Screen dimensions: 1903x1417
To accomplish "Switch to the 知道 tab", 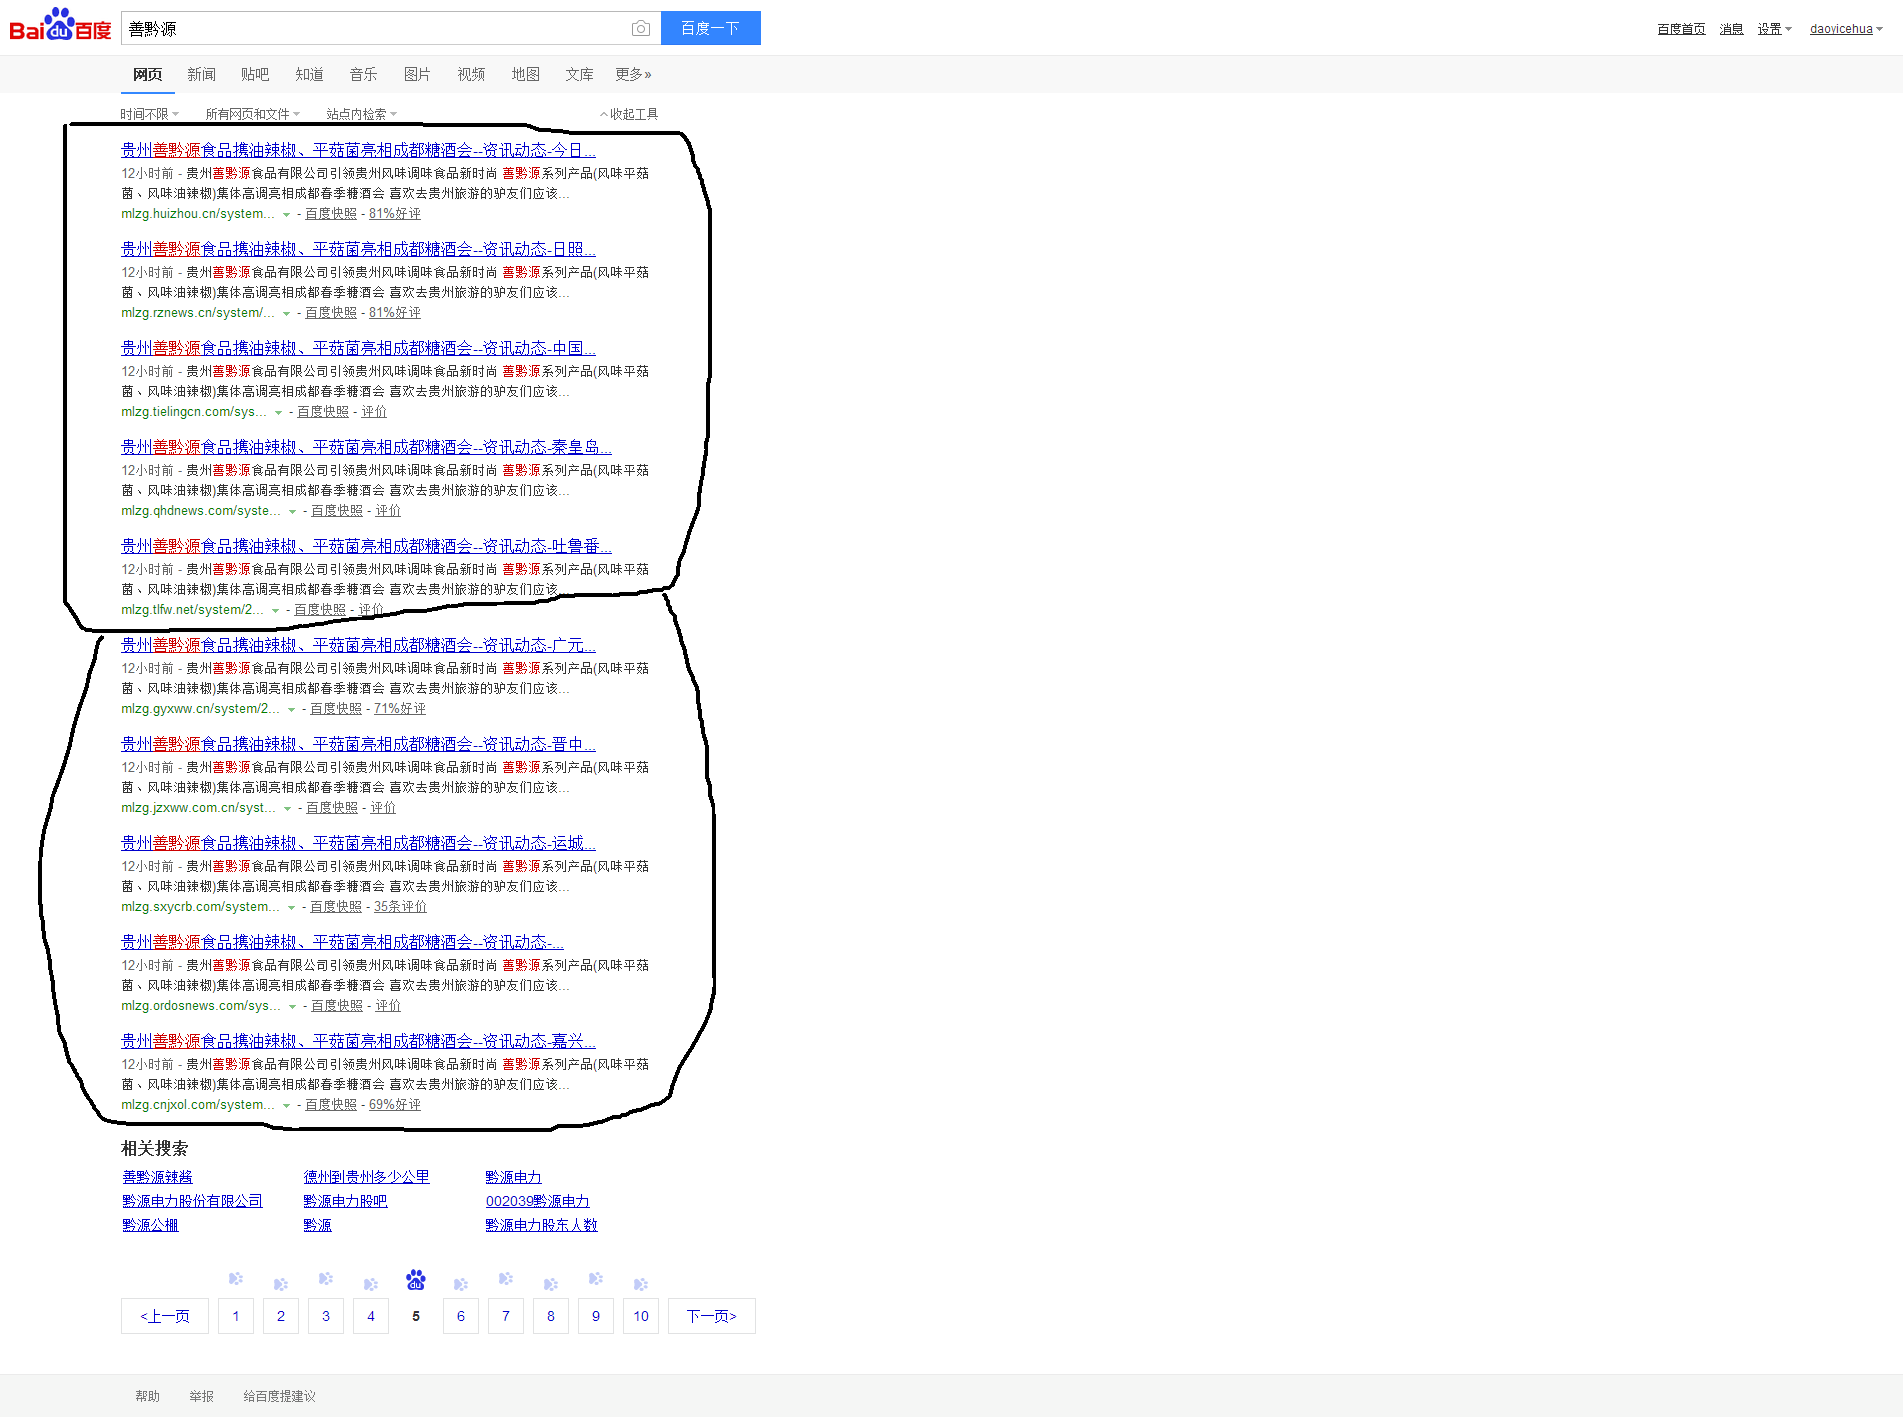I will [x=309, y=74].
